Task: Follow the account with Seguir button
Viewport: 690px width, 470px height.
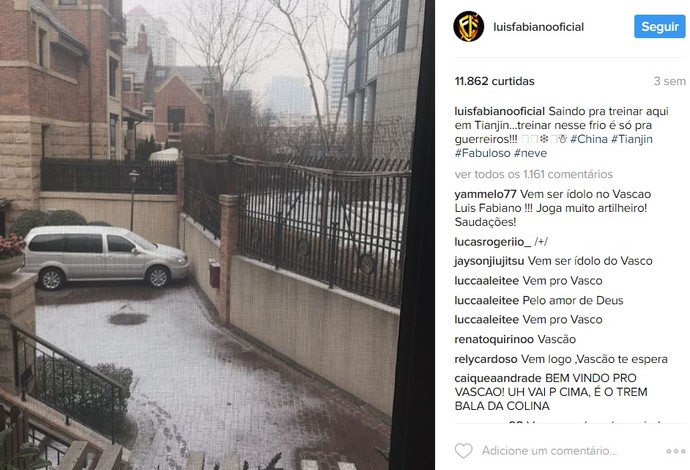Action: coord(660,26)
